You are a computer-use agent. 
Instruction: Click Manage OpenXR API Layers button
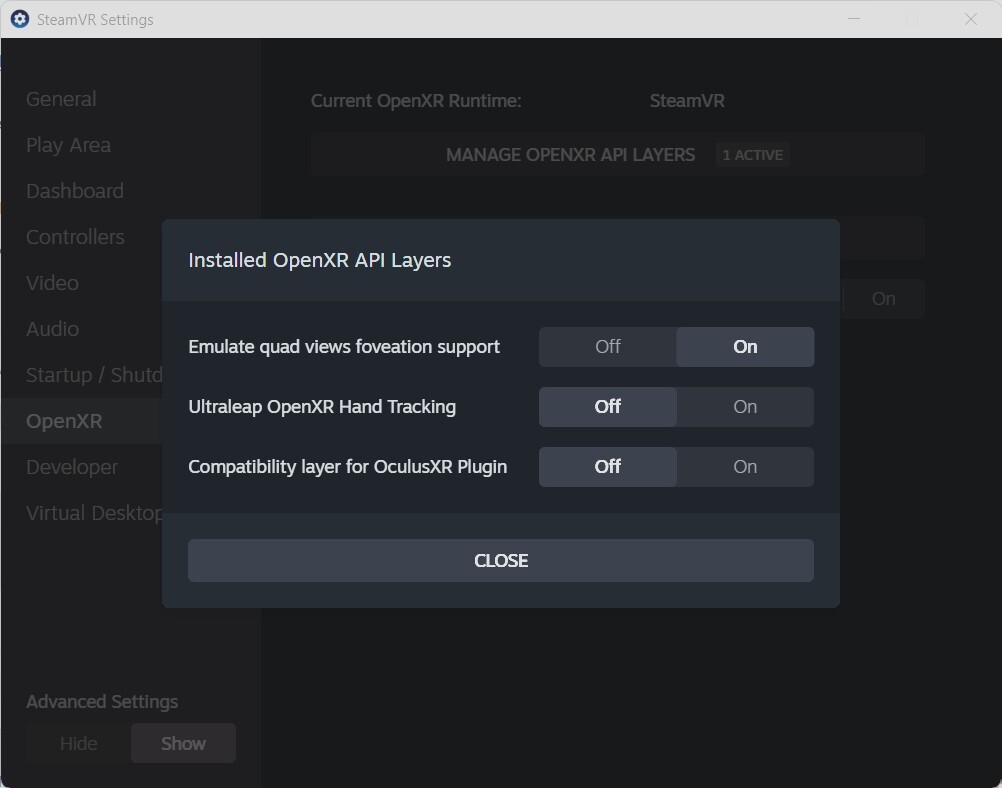click(617, 155)
